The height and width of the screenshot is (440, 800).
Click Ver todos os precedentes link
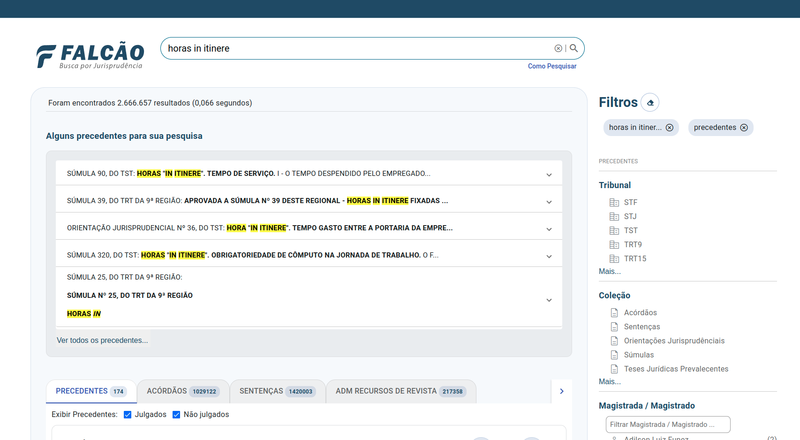click(102, 340)
